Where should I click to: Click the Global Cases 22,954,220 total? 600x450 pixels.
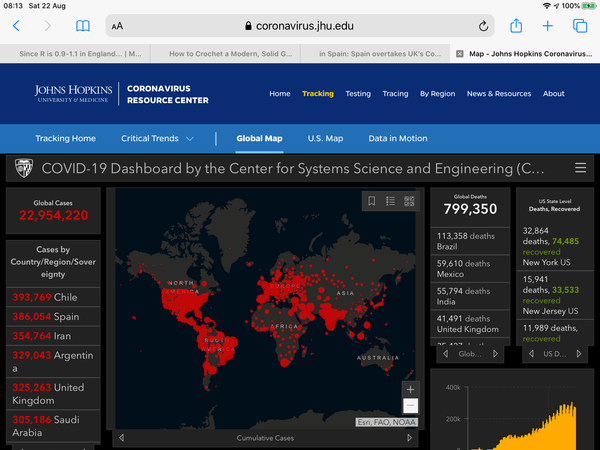[x=53, y=215]
